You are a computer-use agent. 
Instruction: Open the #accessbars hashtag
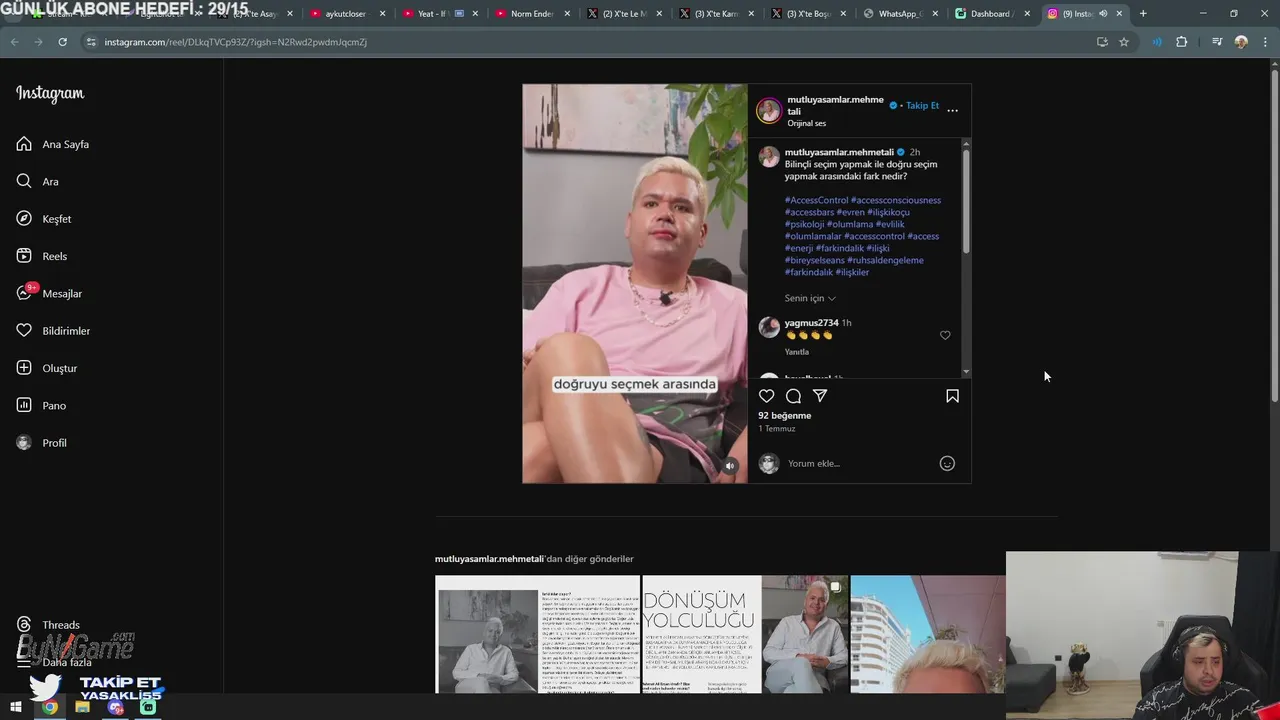tap(809, 212)
